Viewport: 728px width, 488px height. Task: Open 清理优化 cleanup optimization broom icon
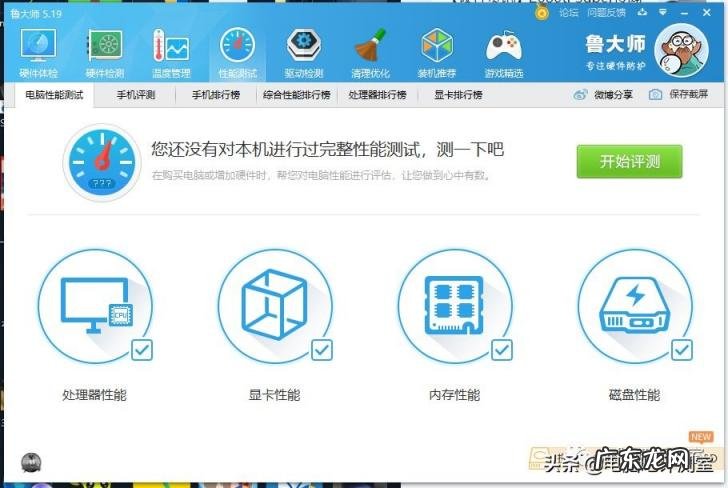[370, 46]
